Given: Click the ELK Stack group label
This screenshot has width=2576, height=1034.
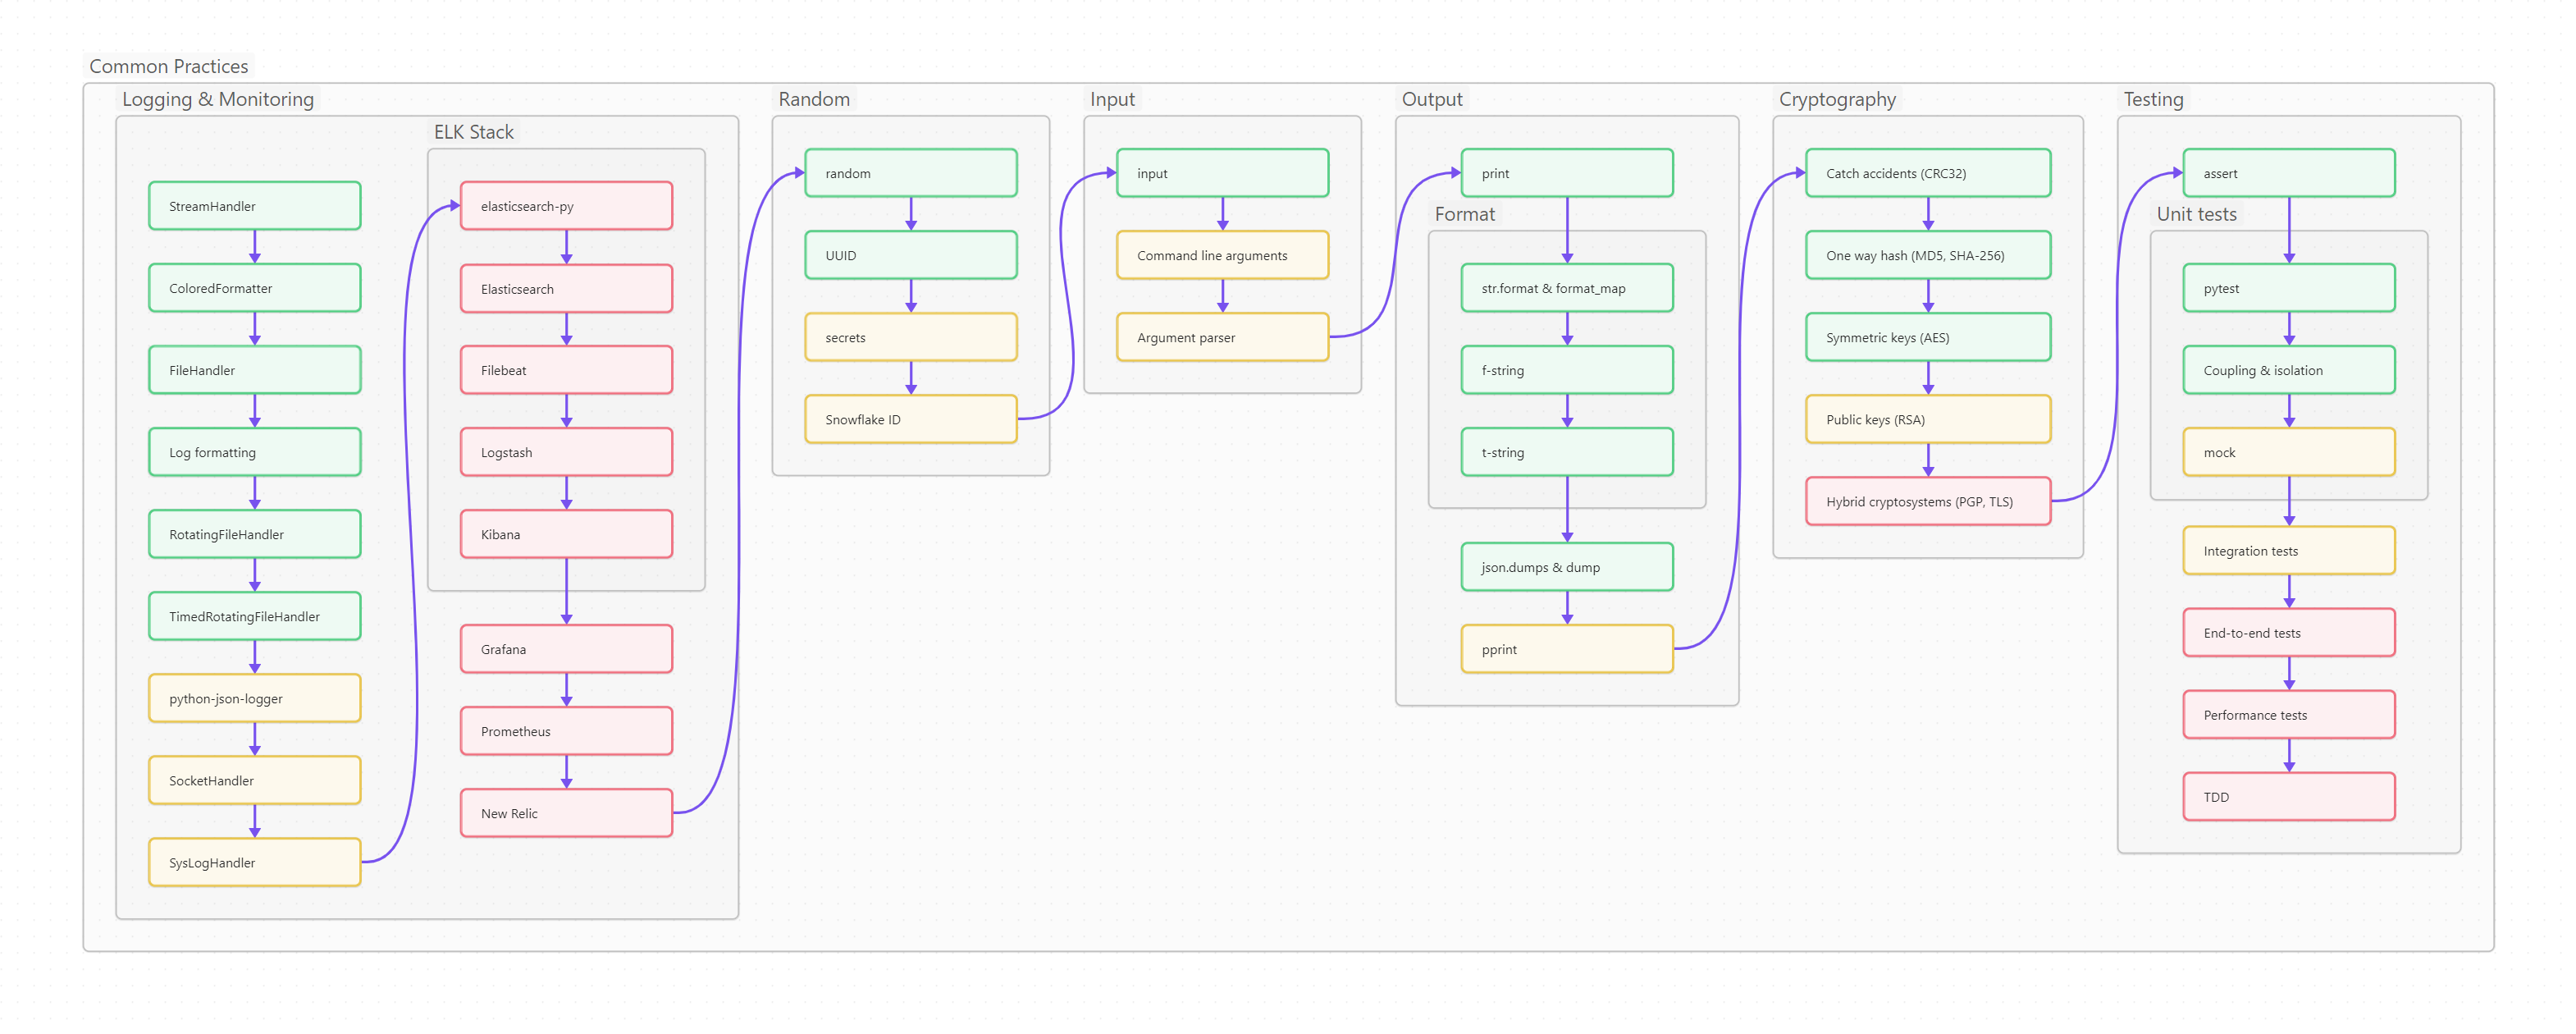Looking at the screenshot, I should 473,132.
